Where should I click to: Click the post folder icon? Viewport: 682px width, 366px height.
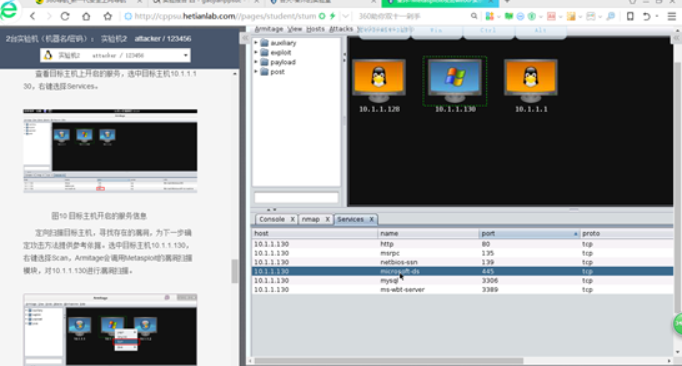tap(264, 71)
